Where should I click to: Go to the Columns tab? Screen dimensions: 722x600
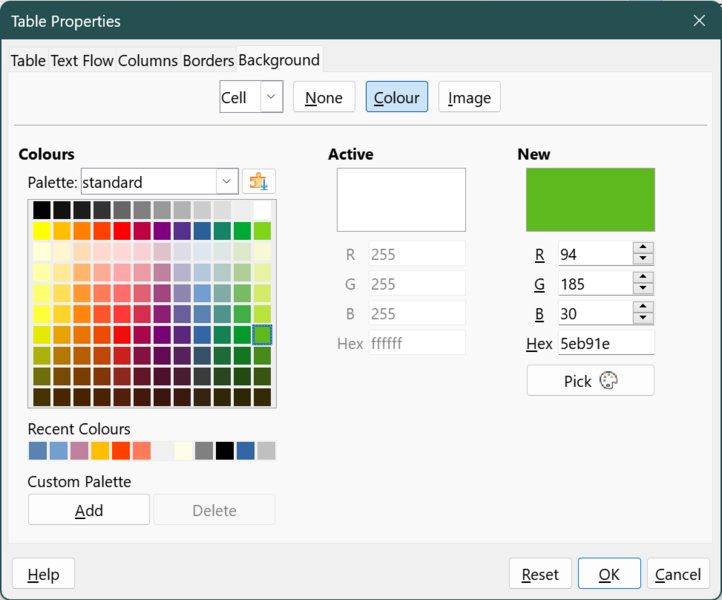pos(148,60)
